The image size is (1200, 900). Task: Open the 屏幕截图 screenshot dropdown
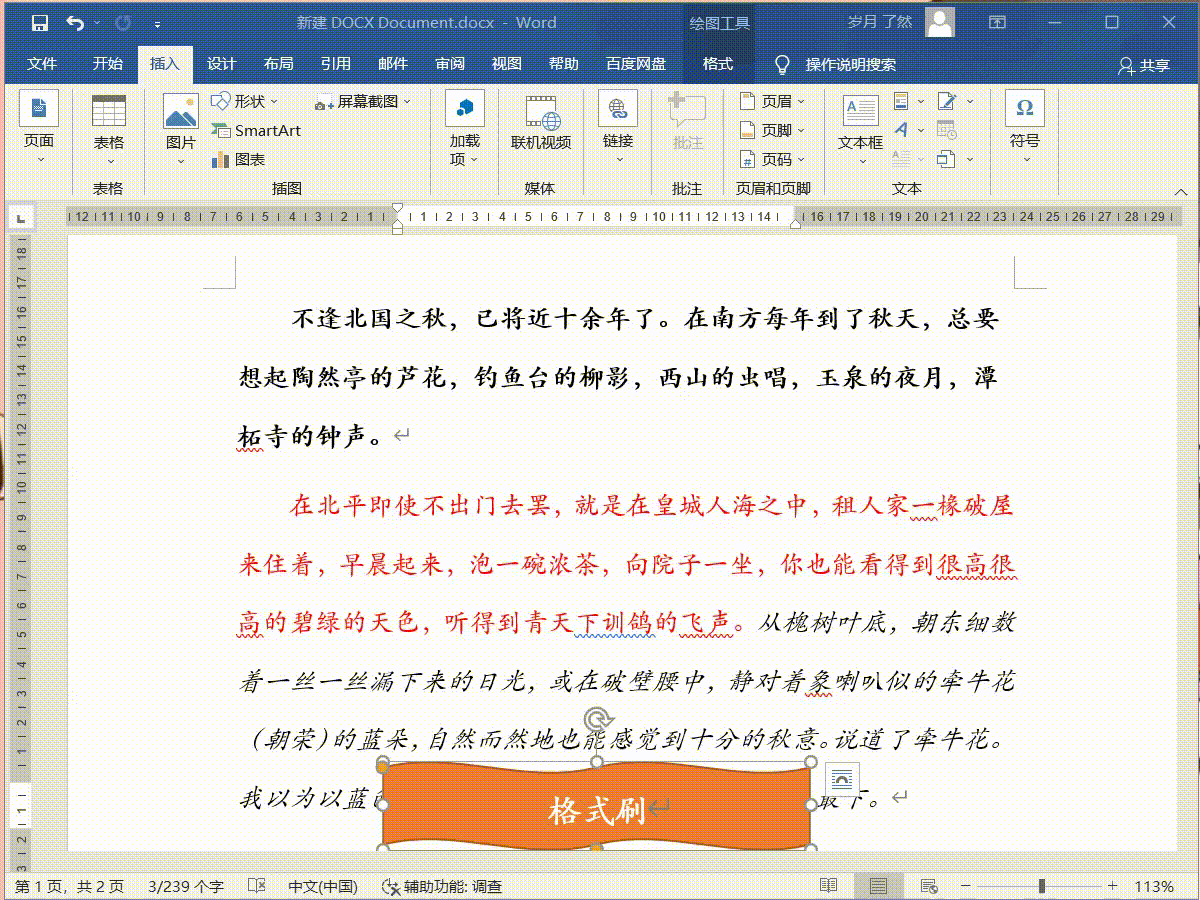coord(363,101)
